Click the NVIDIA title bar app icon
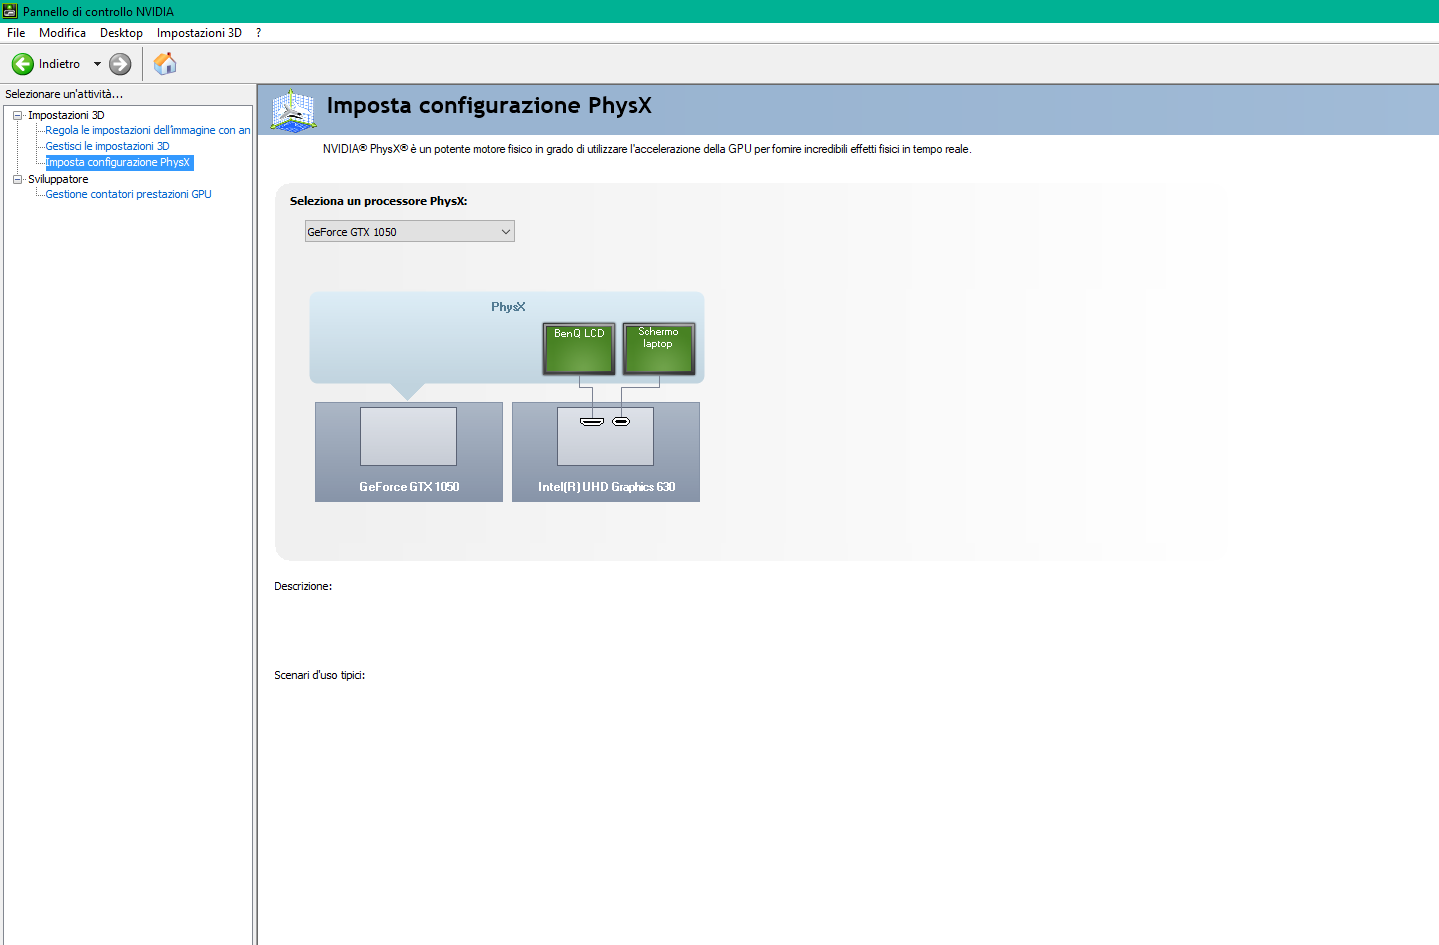Viewport: 1439px width, 945px height. tap(10, 11)
